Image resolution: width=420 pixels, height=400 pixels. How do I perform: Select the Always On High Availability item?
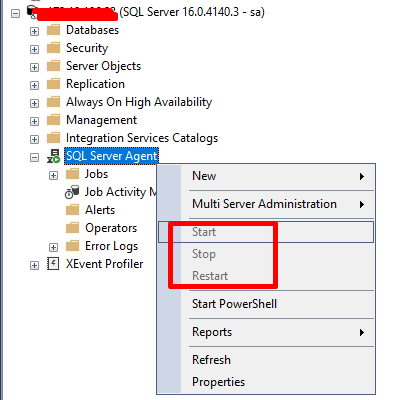click(x=139, y=102)
